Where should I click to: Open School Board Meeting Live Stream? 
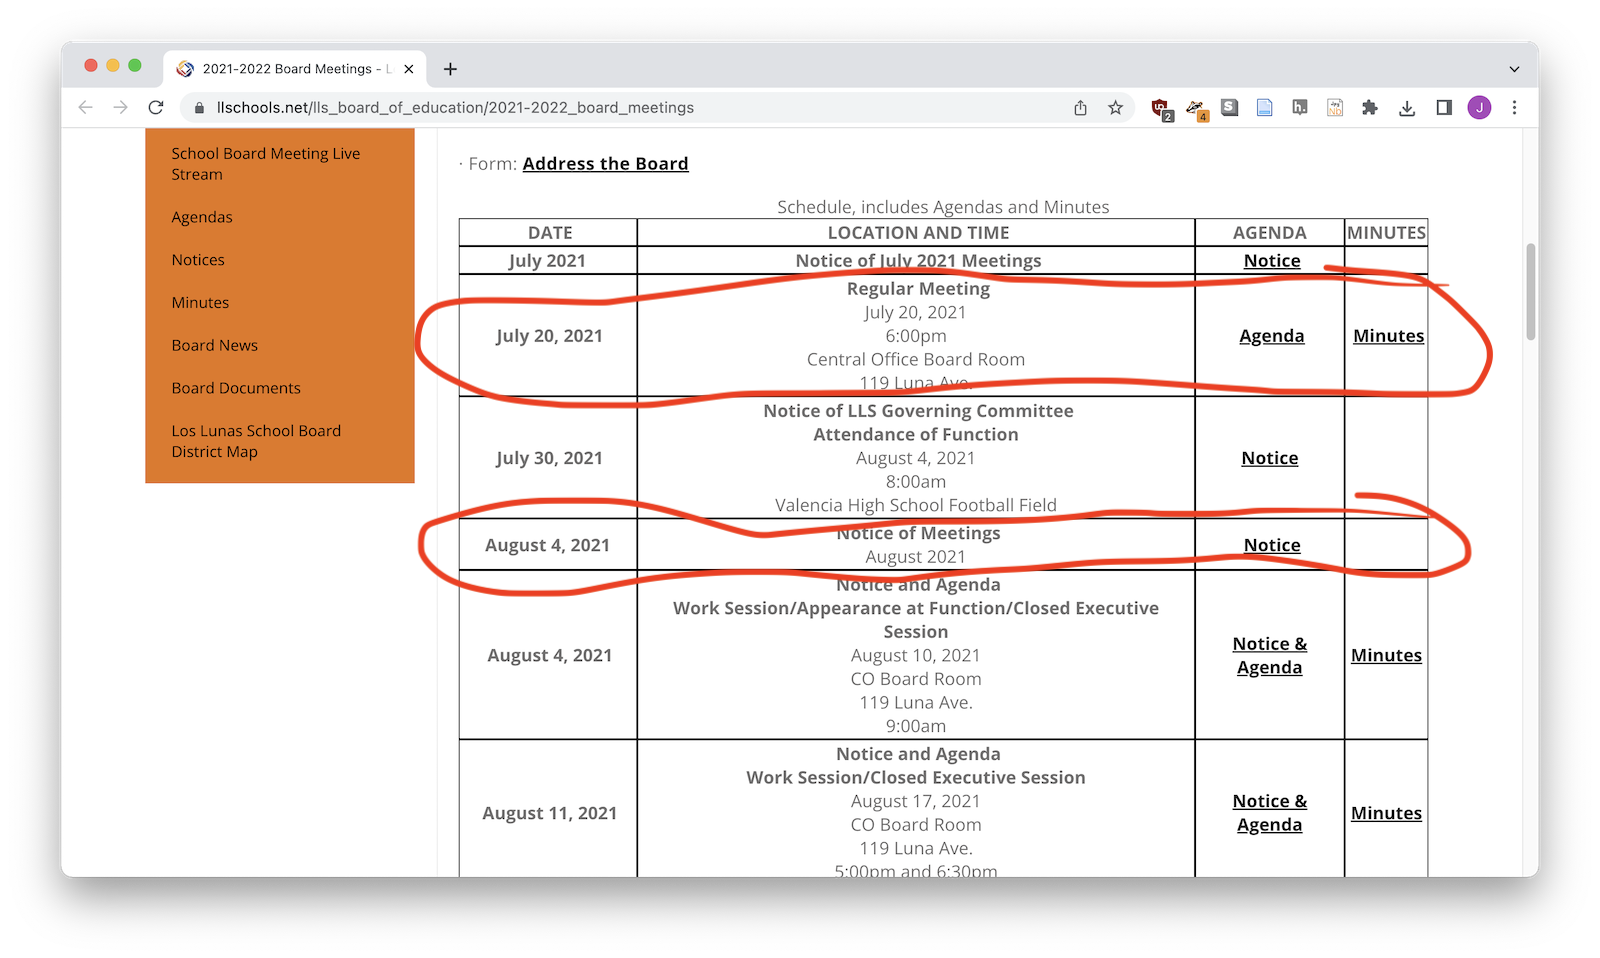click(265, 164)
